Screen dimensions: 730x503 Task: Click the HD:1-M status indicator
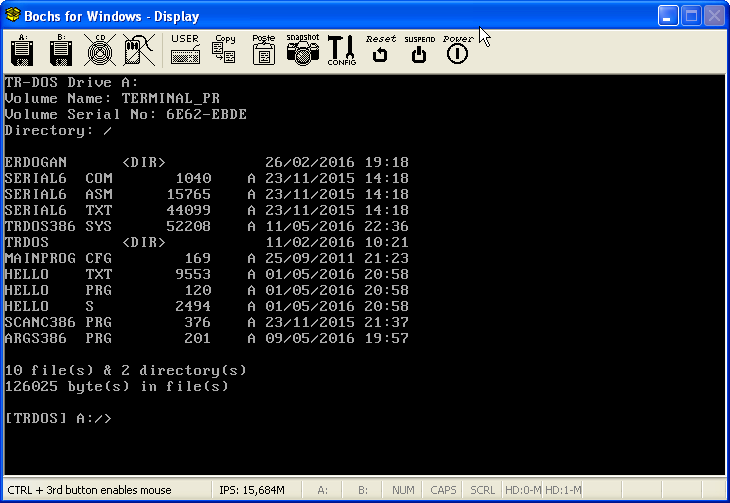click(x=562, y=490)
